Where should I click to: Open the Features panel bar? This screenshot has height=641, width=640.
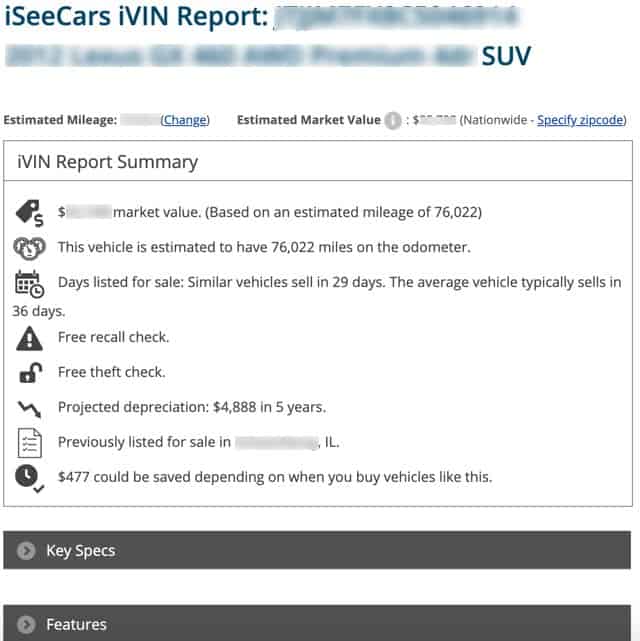click(x=317, y=623)
